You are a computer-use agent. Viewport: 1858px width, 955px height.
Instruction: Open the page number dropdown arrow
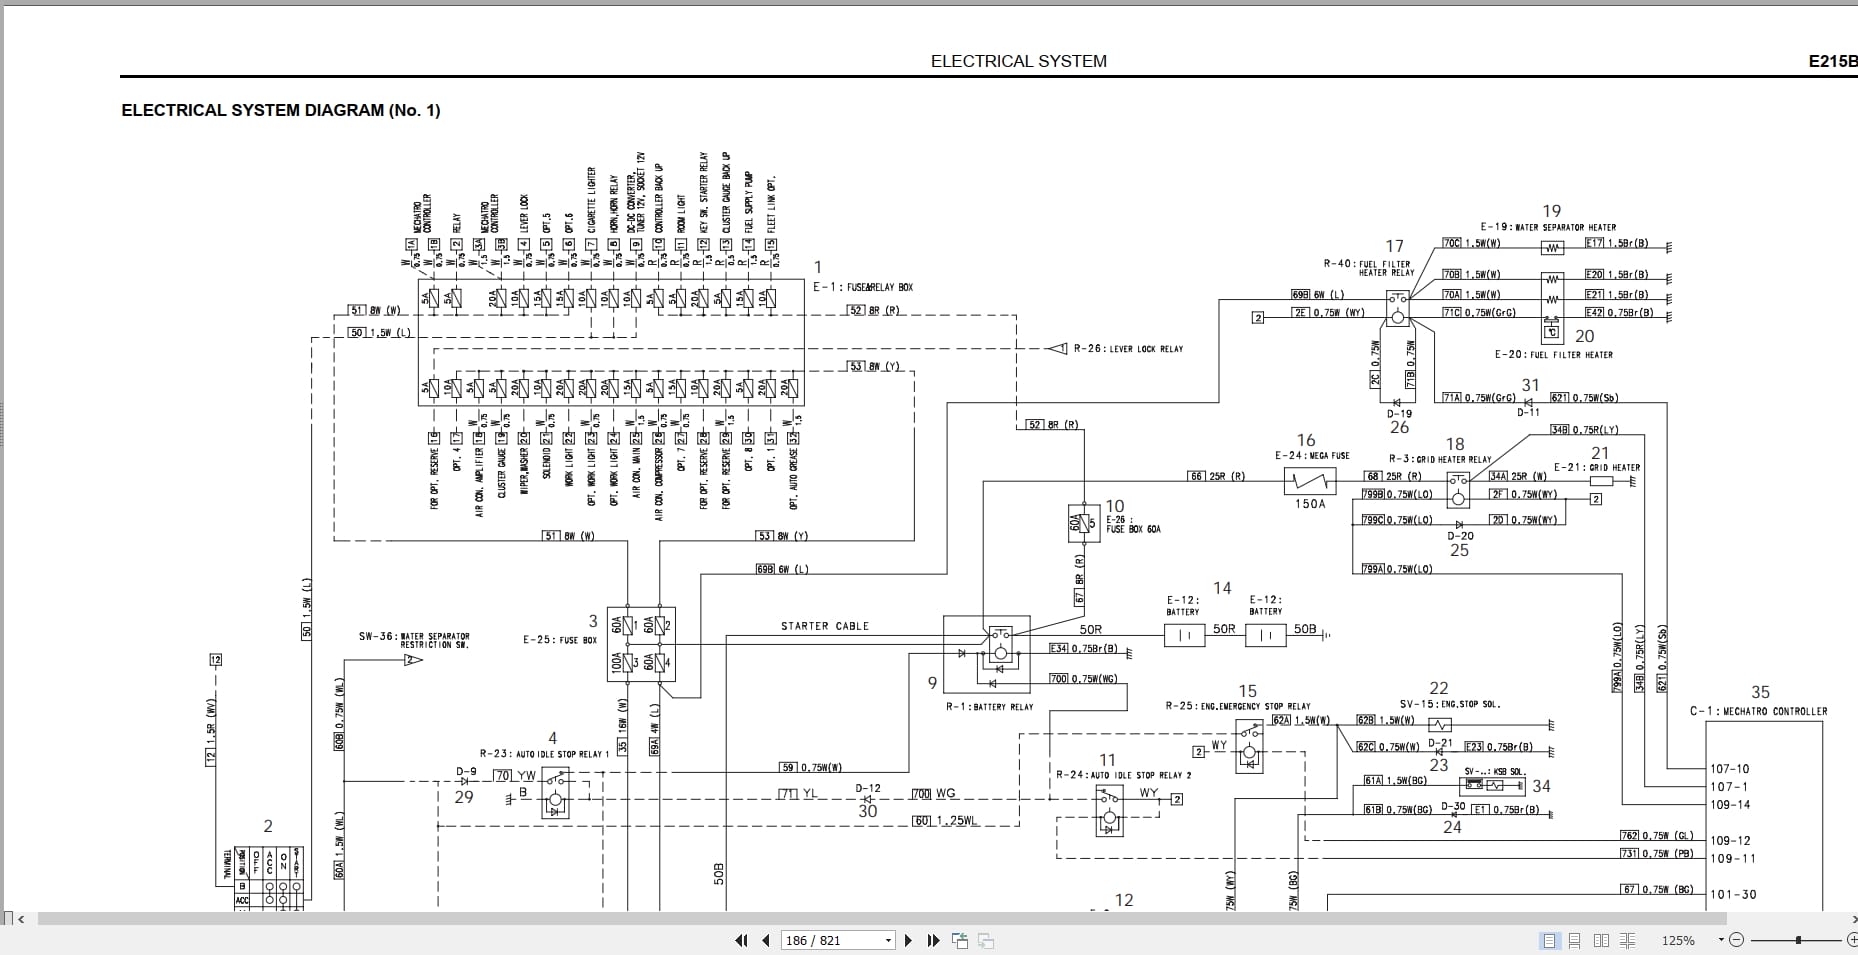888,940
